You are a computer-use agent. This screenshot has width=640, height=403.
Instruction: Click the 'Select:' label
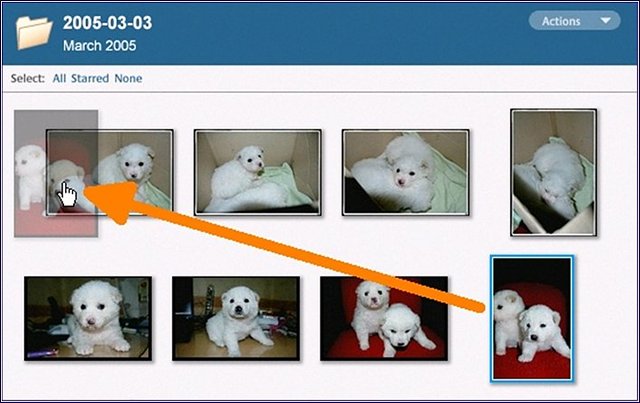[x=27, y=78]
